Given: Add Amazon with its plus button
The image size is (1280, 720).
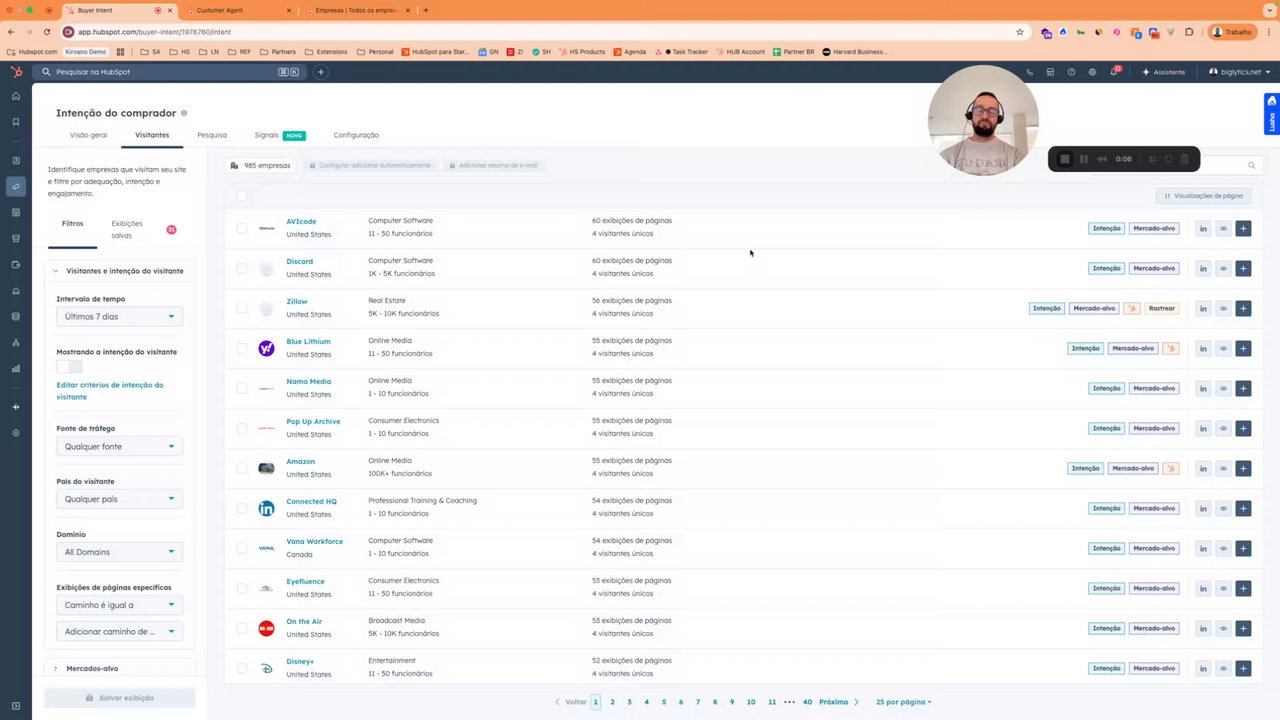Looking at the screenshot, I should coord(1243,468).
